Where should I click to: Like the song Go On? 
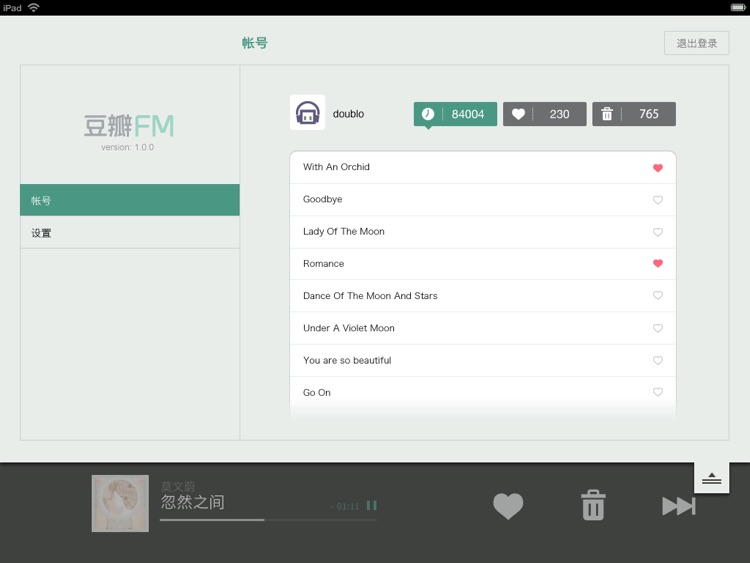coord(658,392)
